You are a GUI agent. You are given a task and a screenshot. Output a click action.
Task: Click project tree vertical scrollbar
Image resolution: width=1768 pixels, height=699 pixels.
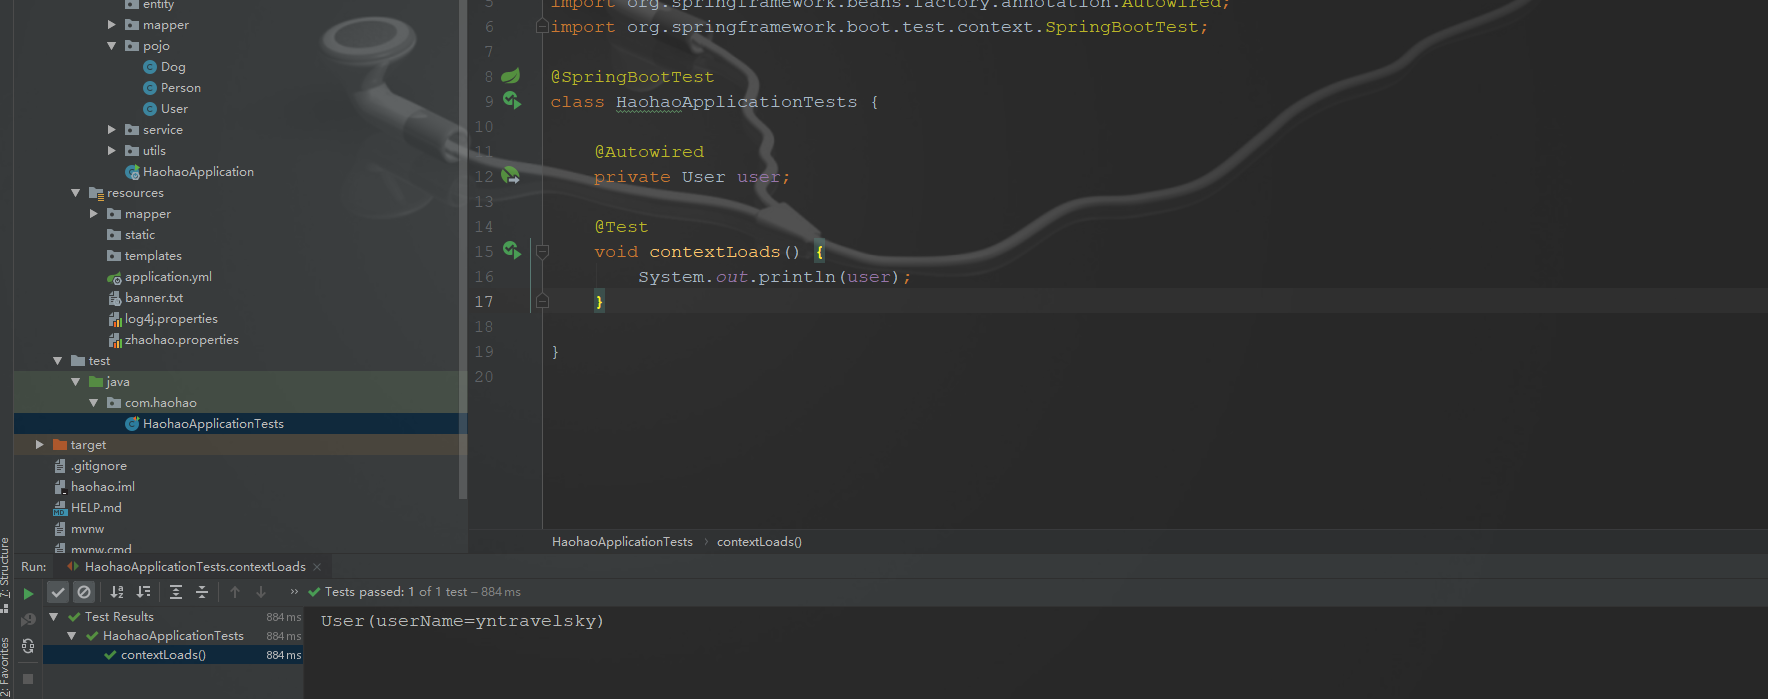point(462,250)
